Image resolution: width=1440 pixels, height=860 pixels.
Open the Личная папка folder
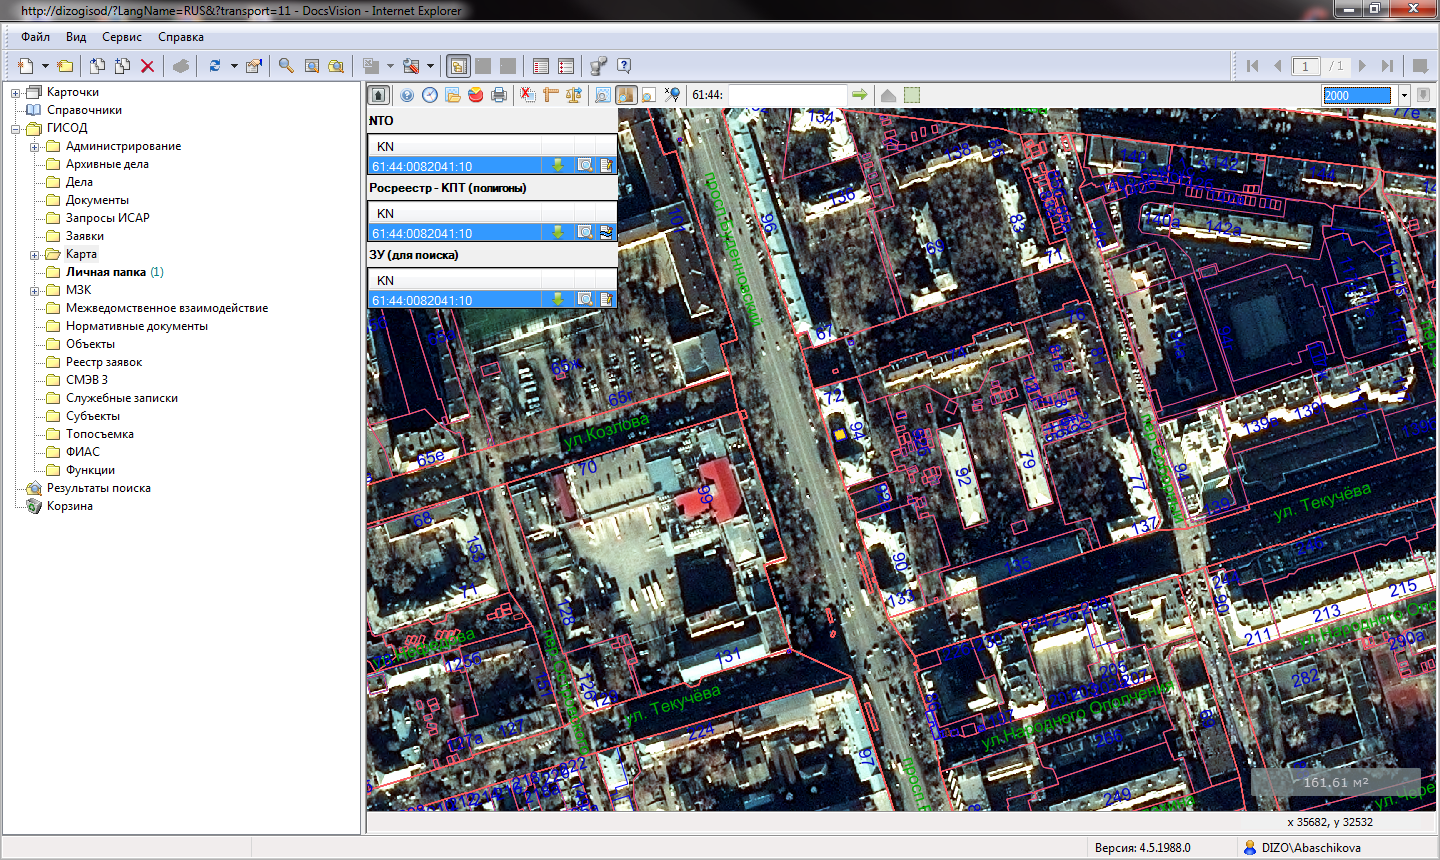[106, 272]
